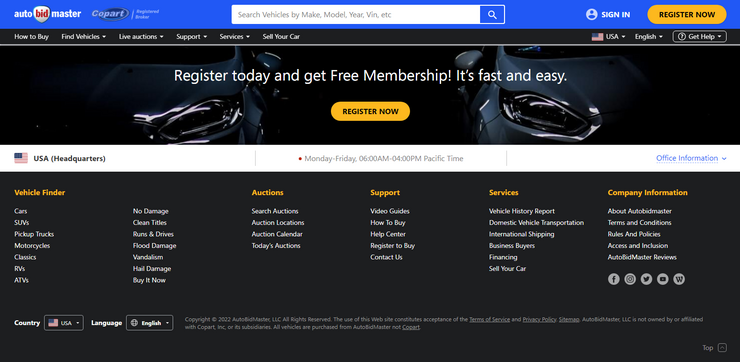Screen dimensions: 740x362
Task: Open the Privacy Policy link
Action: (x=539, y=320)
